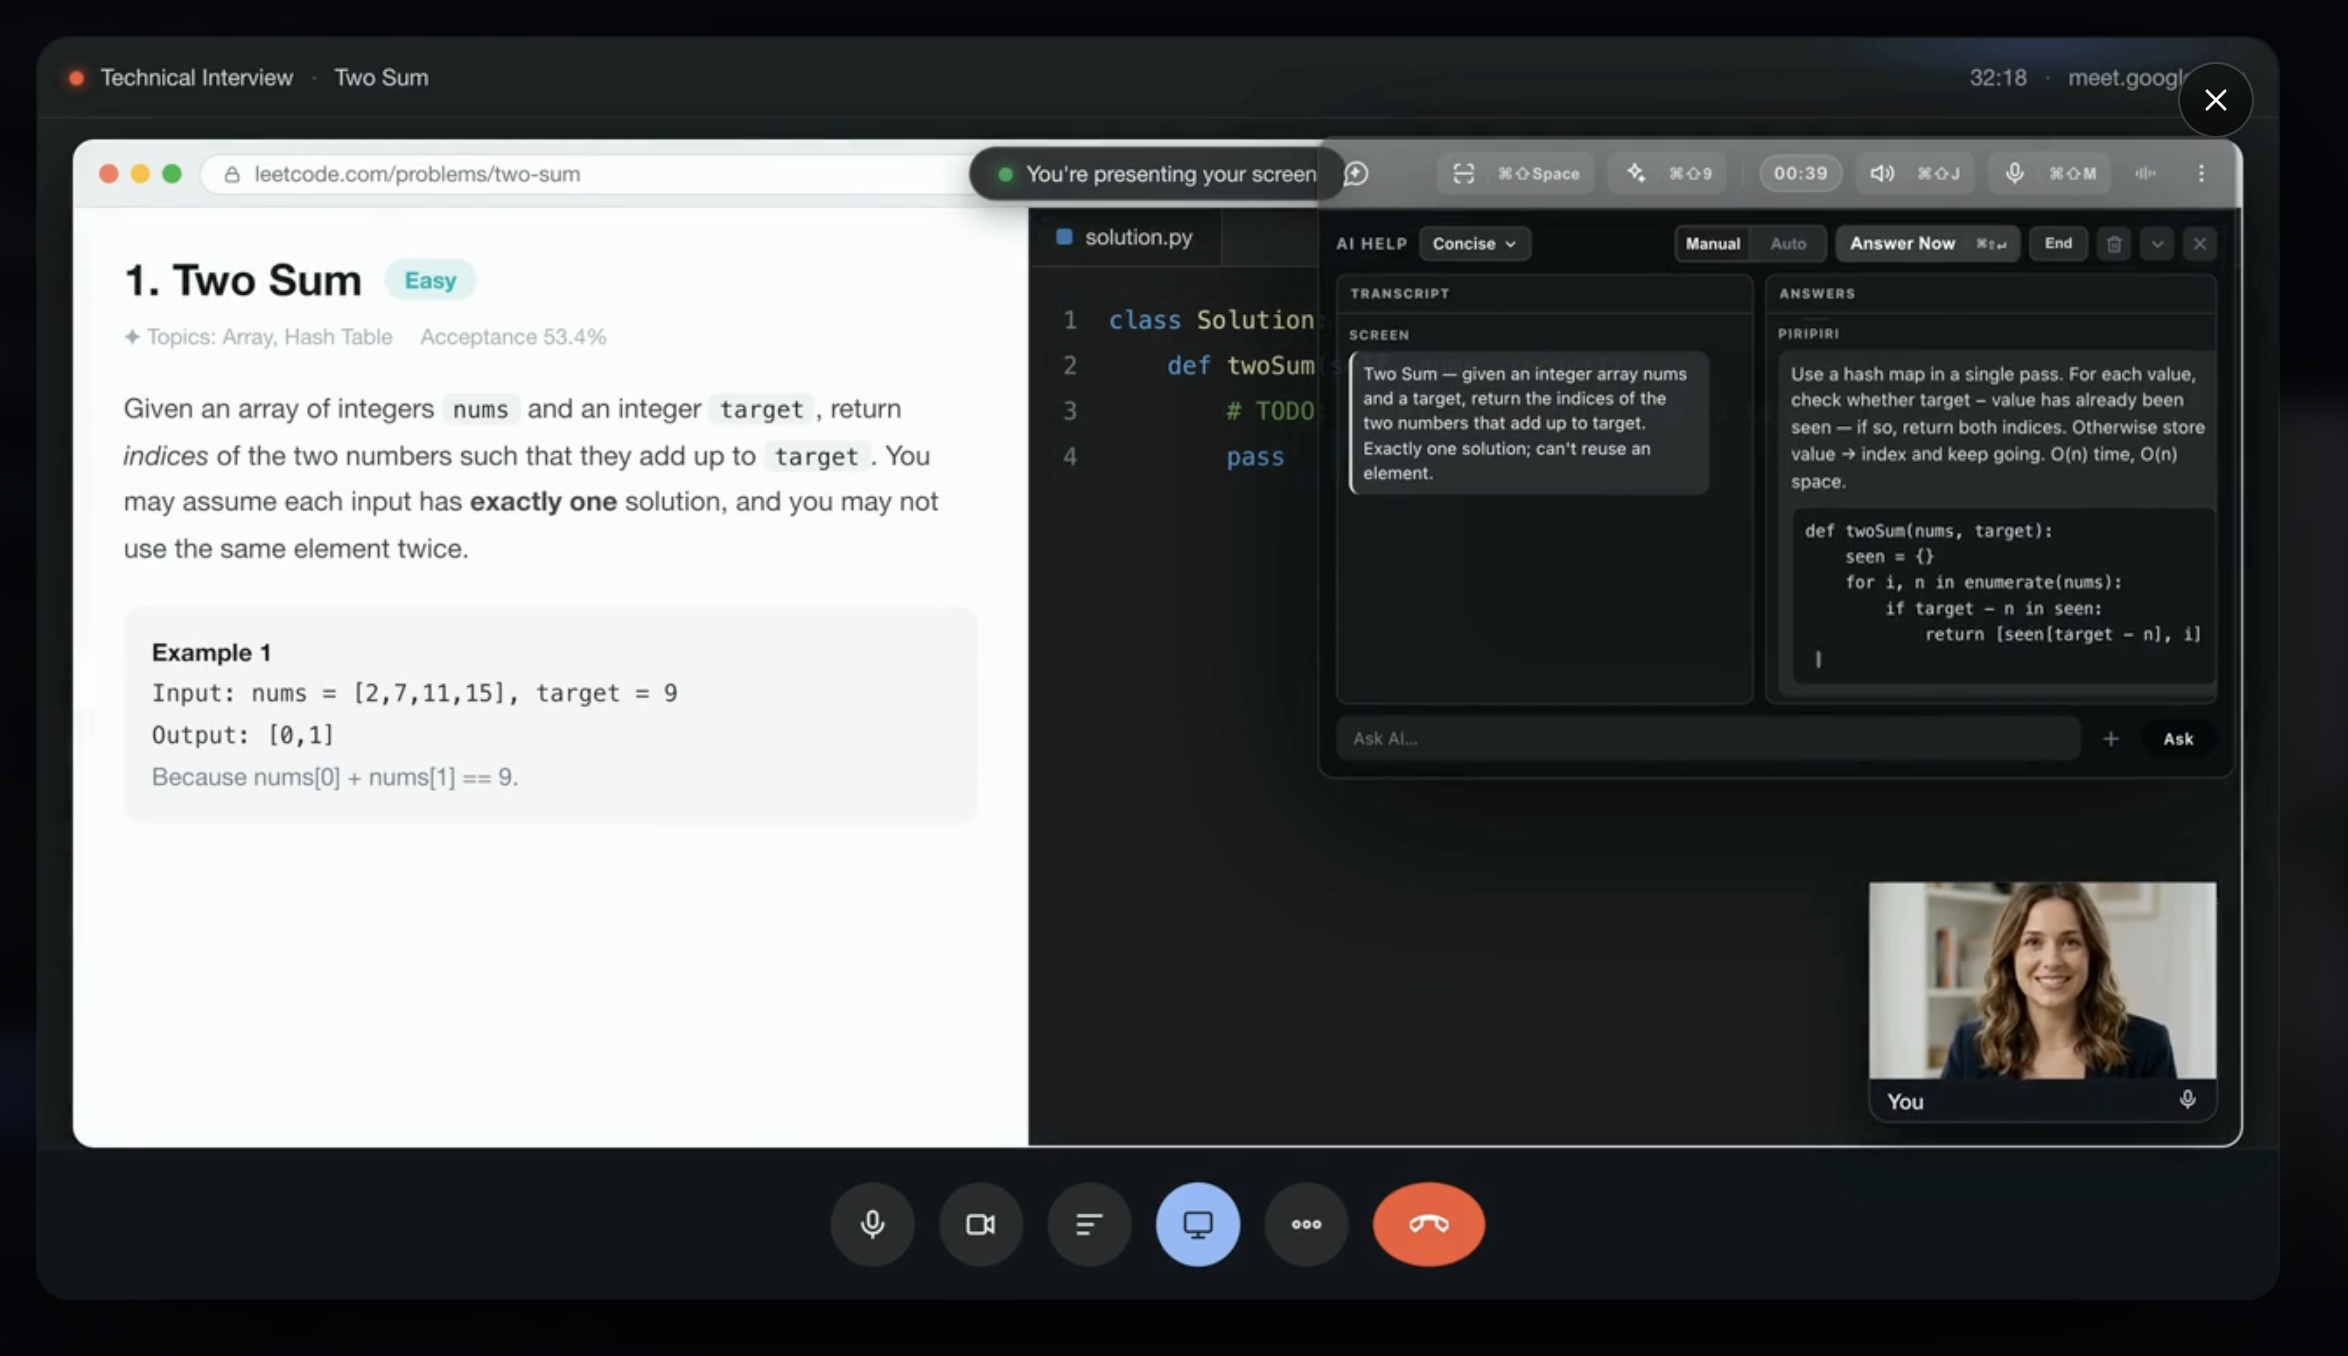Open the overlay three-dot vertical menu
This screenshot has width=2348, height=1356.
tap(2201, 174)
